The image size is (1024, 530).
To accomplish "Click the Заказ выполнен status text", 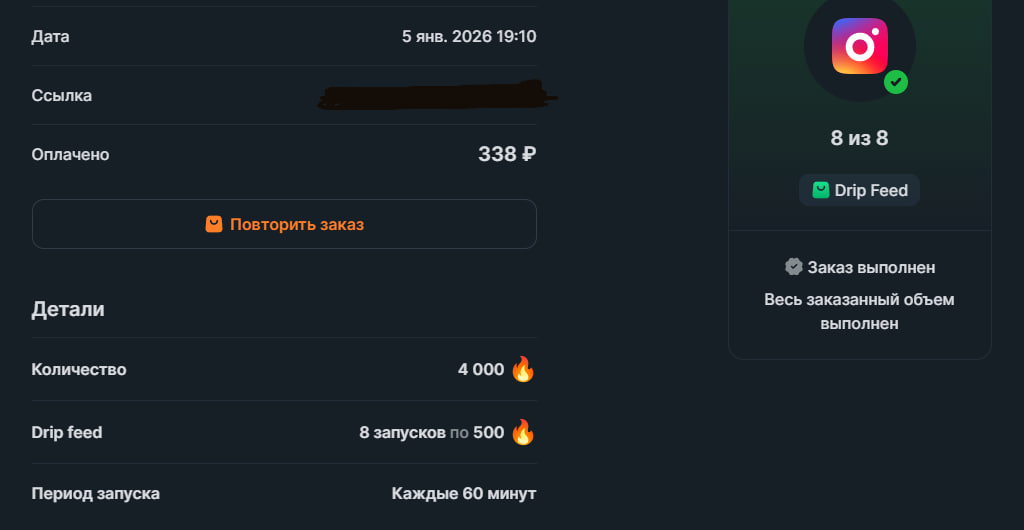I will point(871,267).
